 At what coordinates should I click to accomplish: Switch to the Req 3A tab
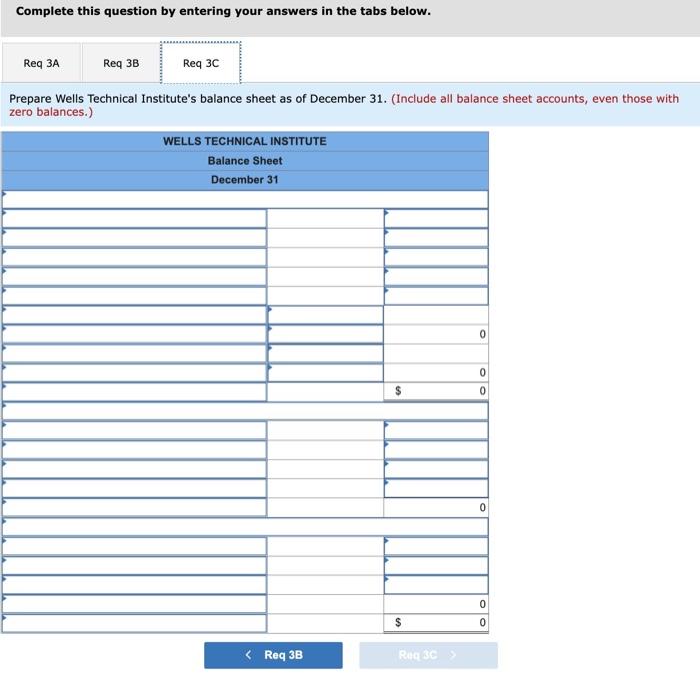click(41, 63)
